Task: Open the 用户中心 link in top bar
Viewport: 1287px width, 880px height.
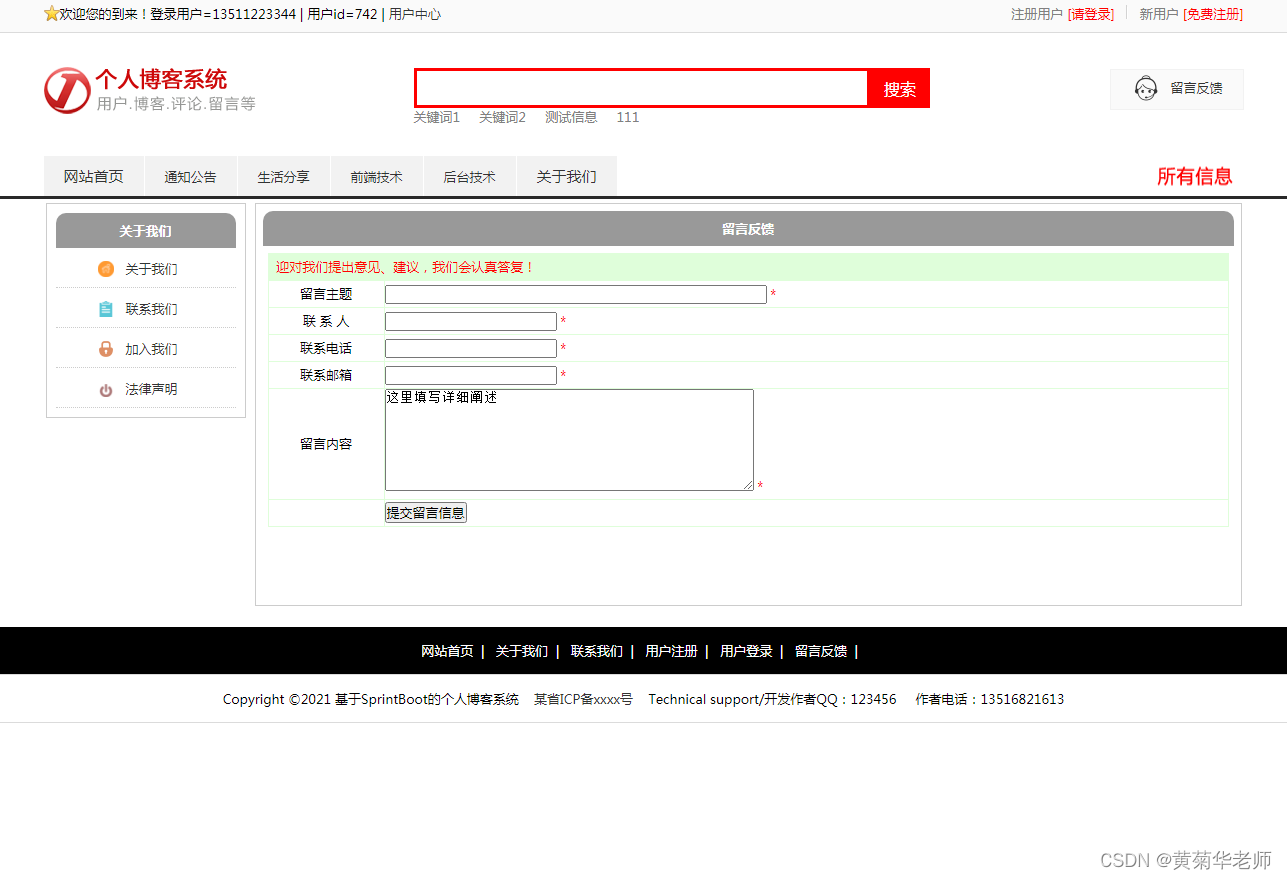Action: (x=415, y=15)
